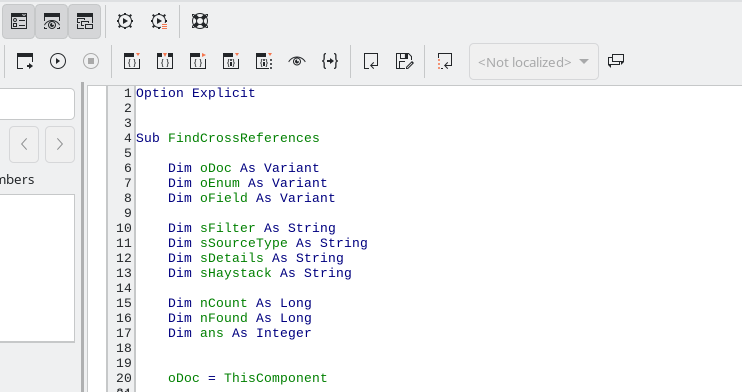This screenshot has width=742, height=392.
Task: Toggle the Object Catalog panel button
Action: 19,21
